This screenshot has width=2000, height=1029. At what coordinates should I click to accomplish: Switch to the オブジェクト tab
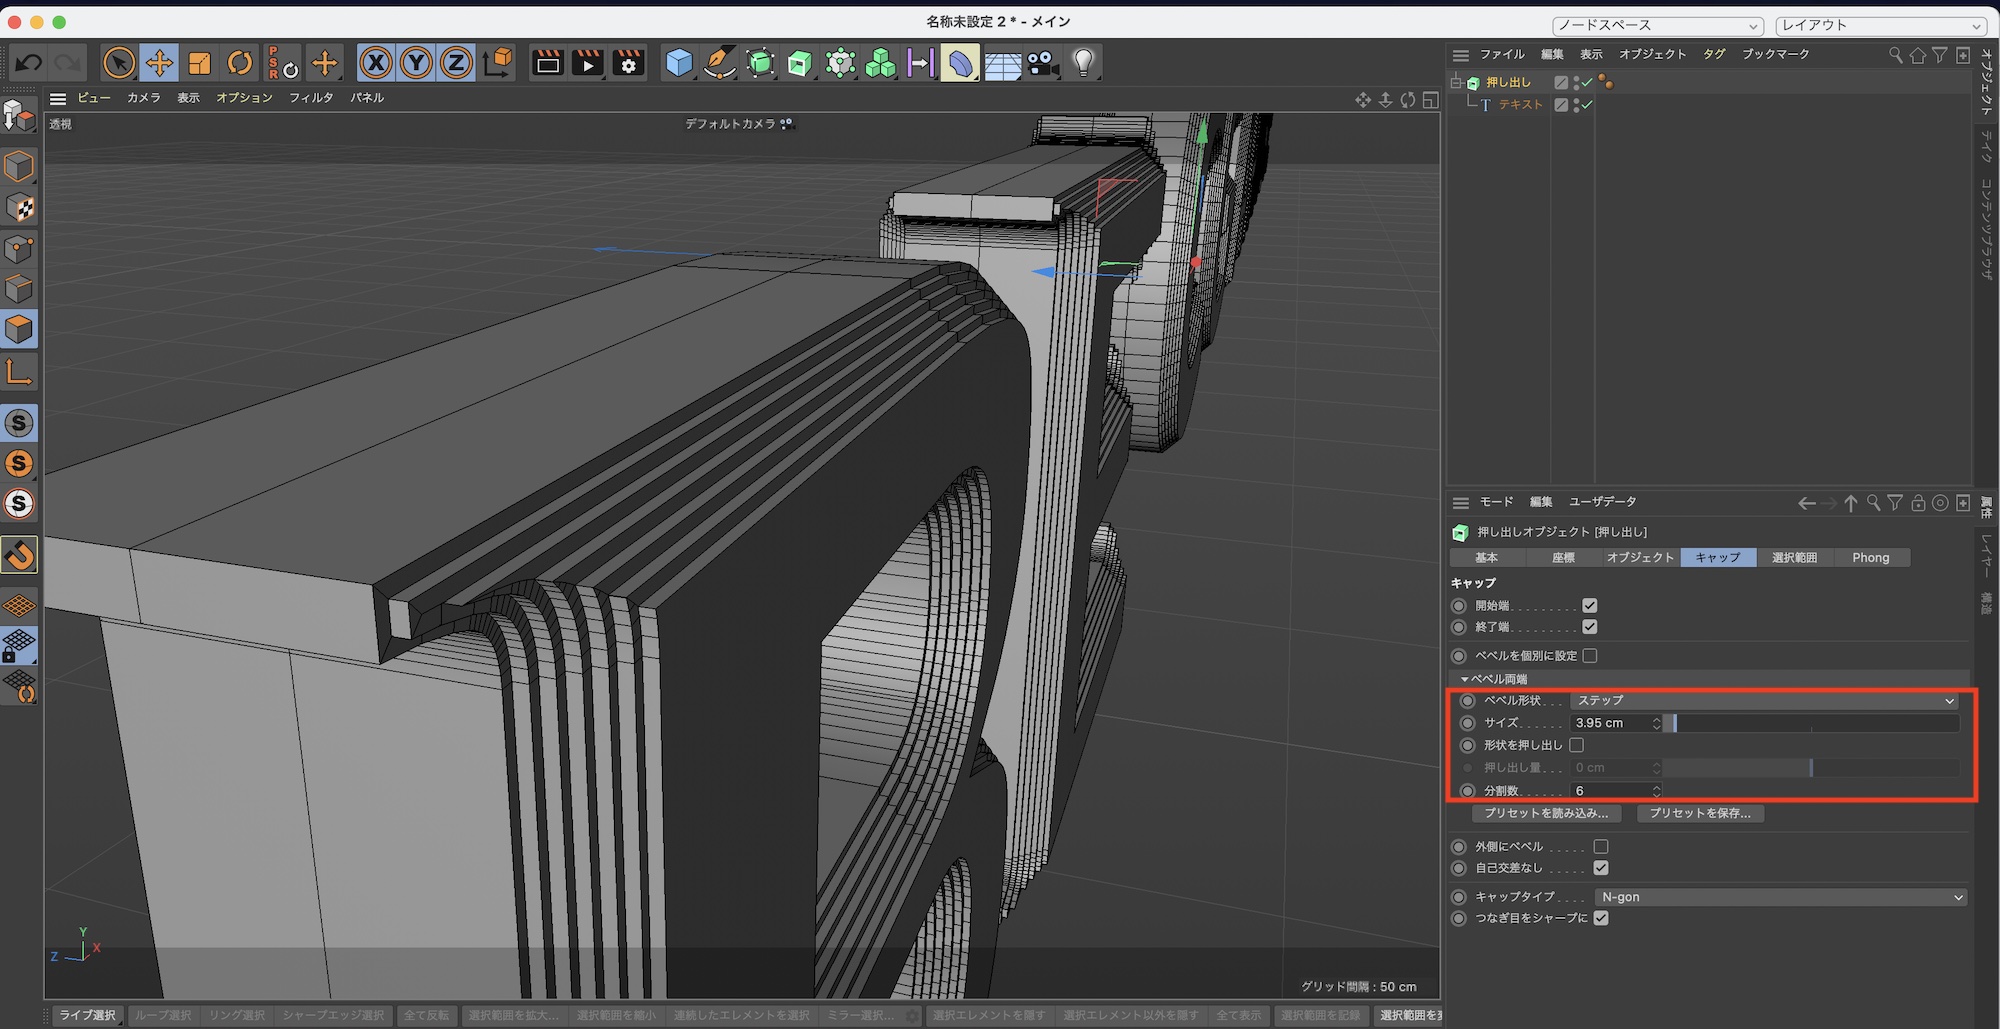[x=1640, y=558]
